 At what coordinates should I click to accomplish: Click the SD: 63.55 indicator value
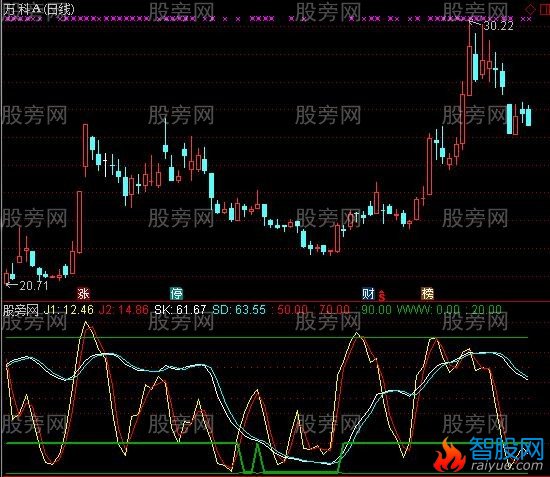click(x=239, y=310)
